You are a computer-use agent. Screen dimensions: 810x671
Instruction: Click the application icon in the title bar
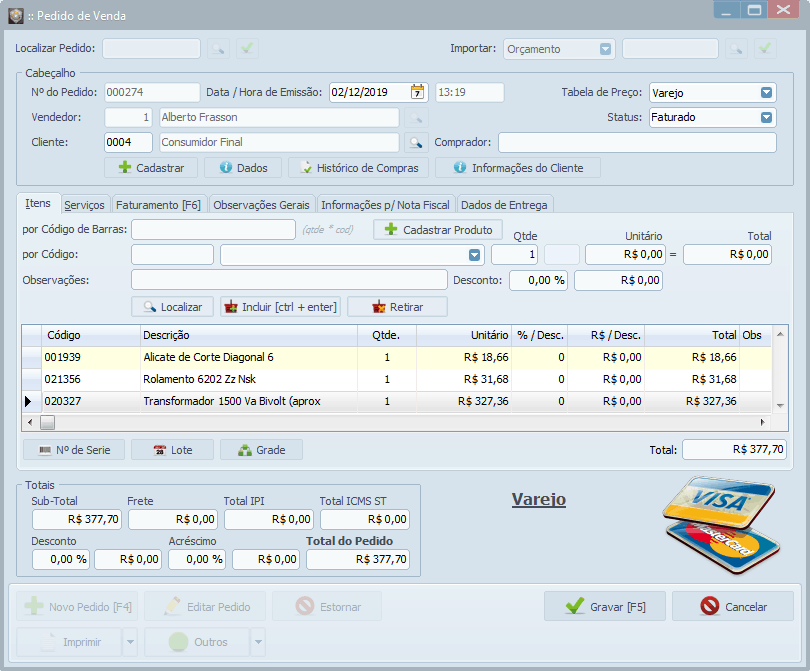(x=15, y=15)
